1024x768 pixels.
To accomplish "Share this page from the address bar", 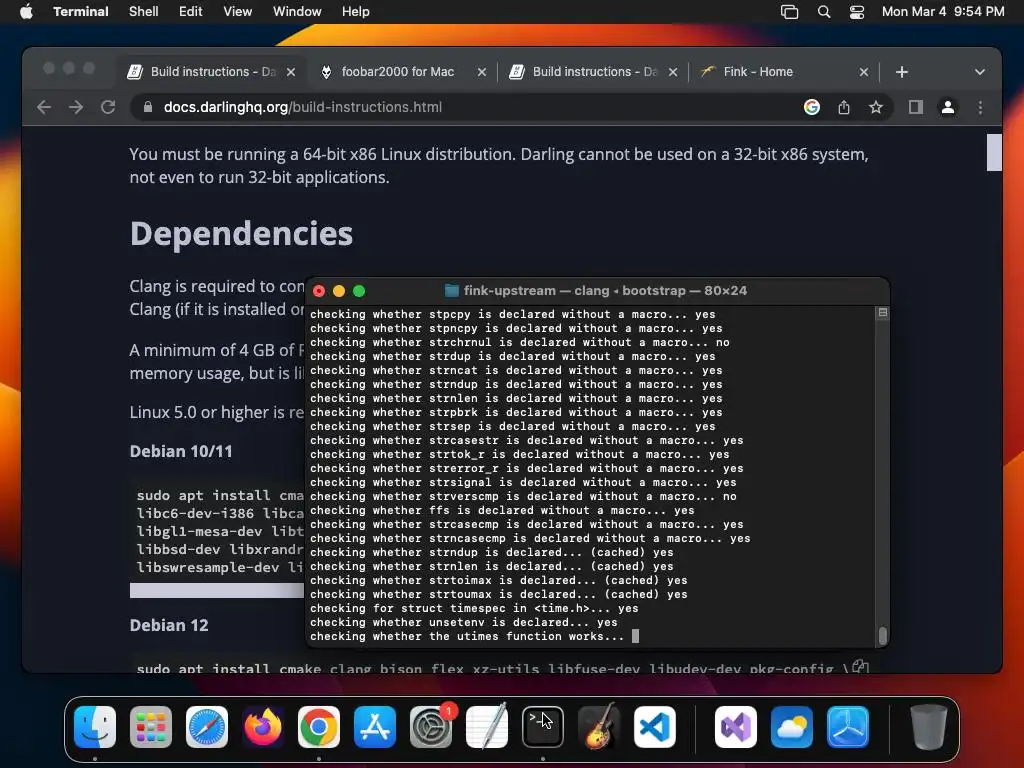I will click(x=844, y=107).
